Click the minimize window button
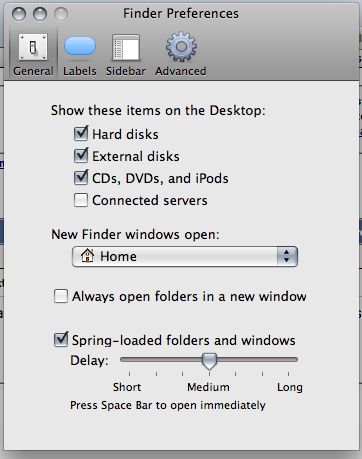This screenshot has width=362, height=459. (40, 14)
